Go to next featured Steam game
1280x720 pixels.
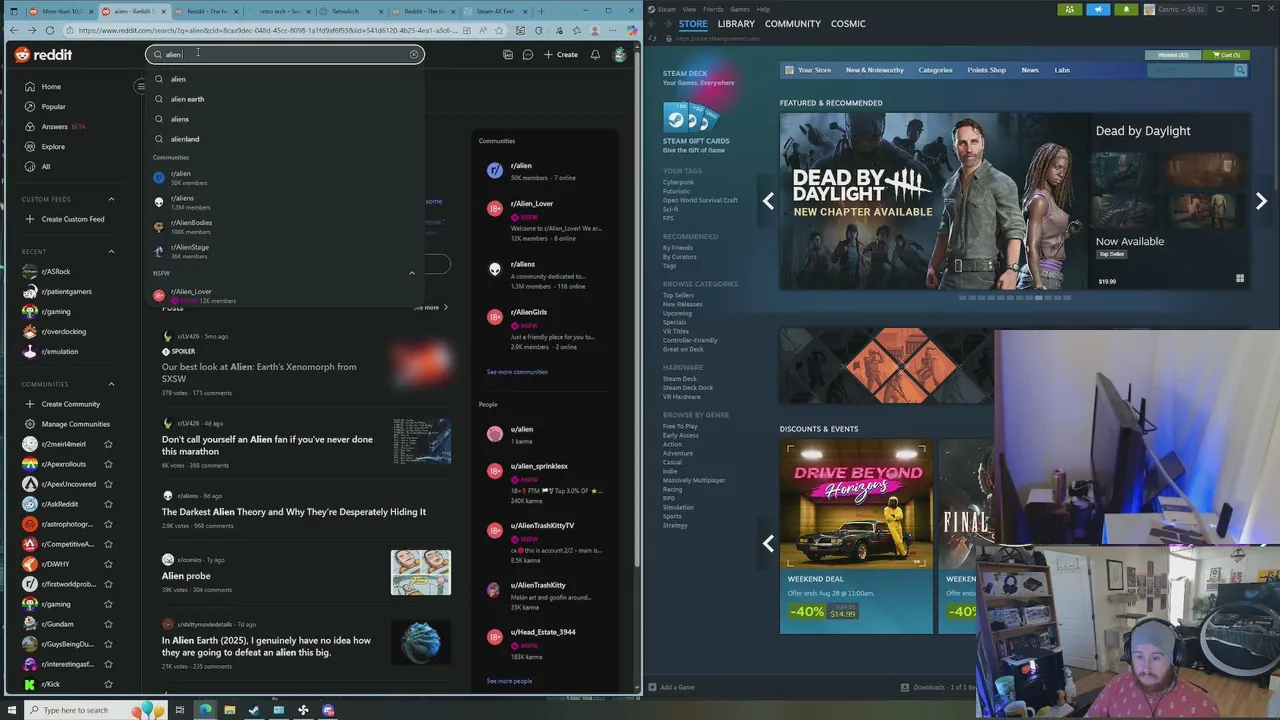(1261, 201)
